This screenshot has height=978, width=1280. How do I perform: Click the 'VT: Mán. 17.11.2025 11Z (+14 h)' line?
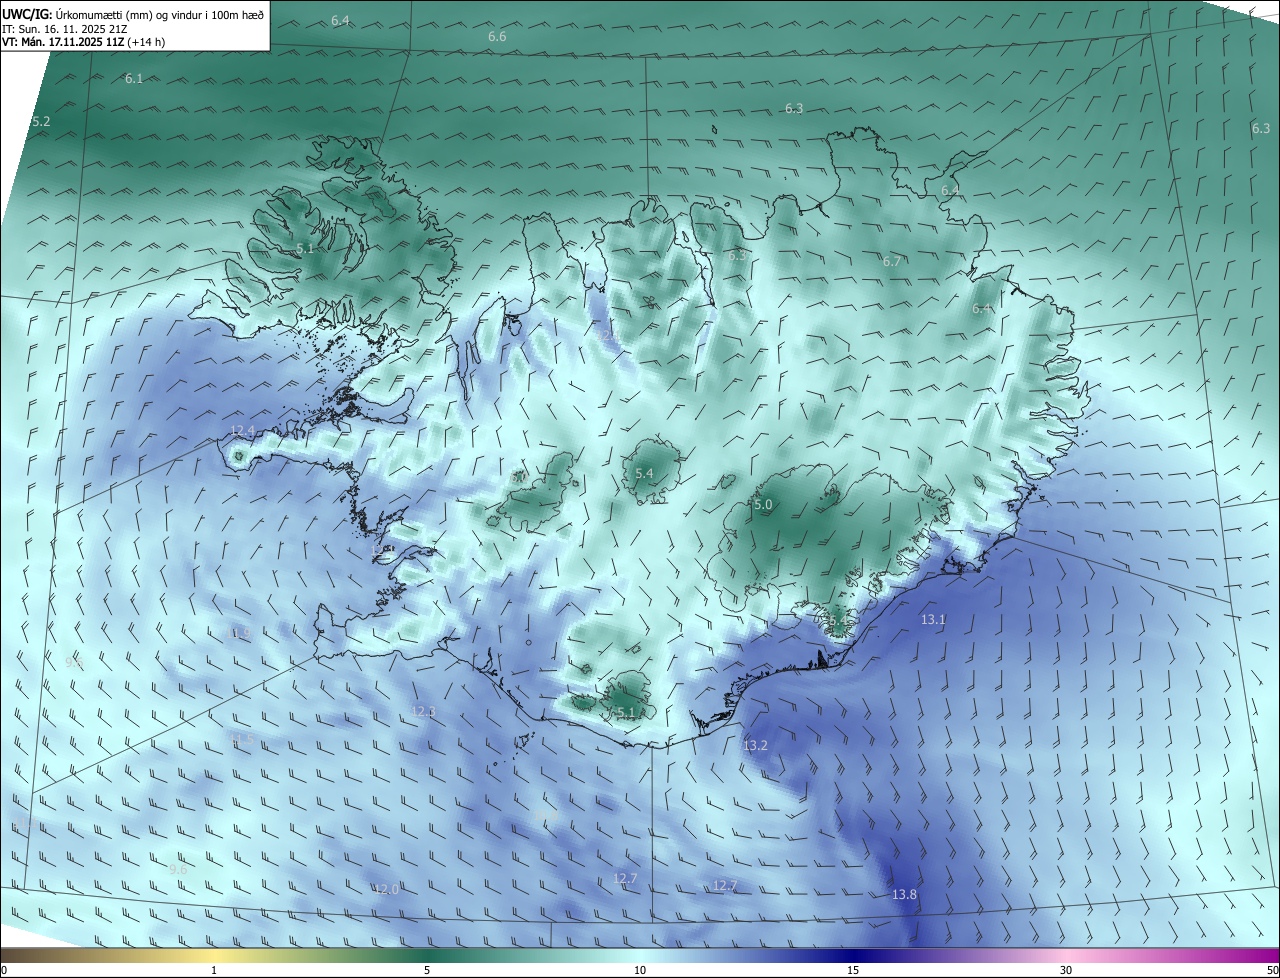pyautogui.click(x=86, y=43)
